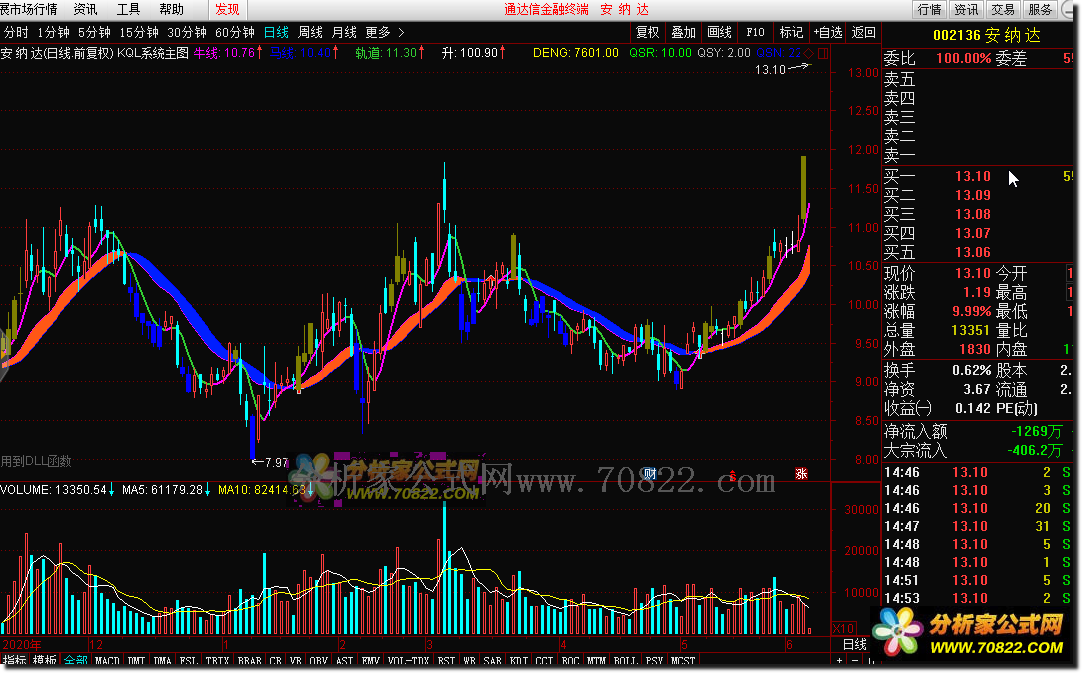Select the VOL-TDX indicator tab

tap(408, 661)
